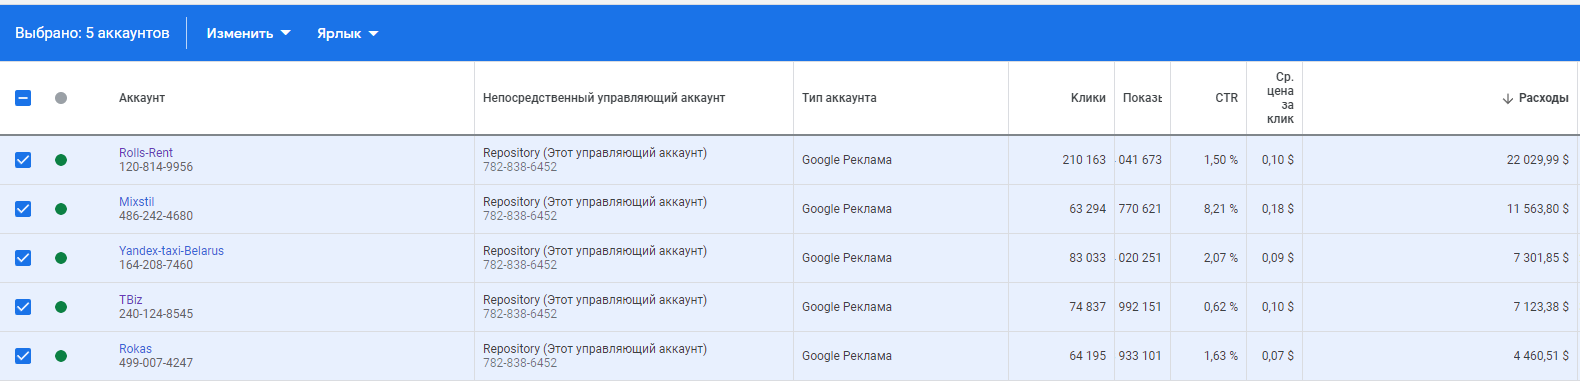The height and width of the screenshot is (381, 1580).
Task: Click the green status dot for TBiz
Action: click(61, 307)
